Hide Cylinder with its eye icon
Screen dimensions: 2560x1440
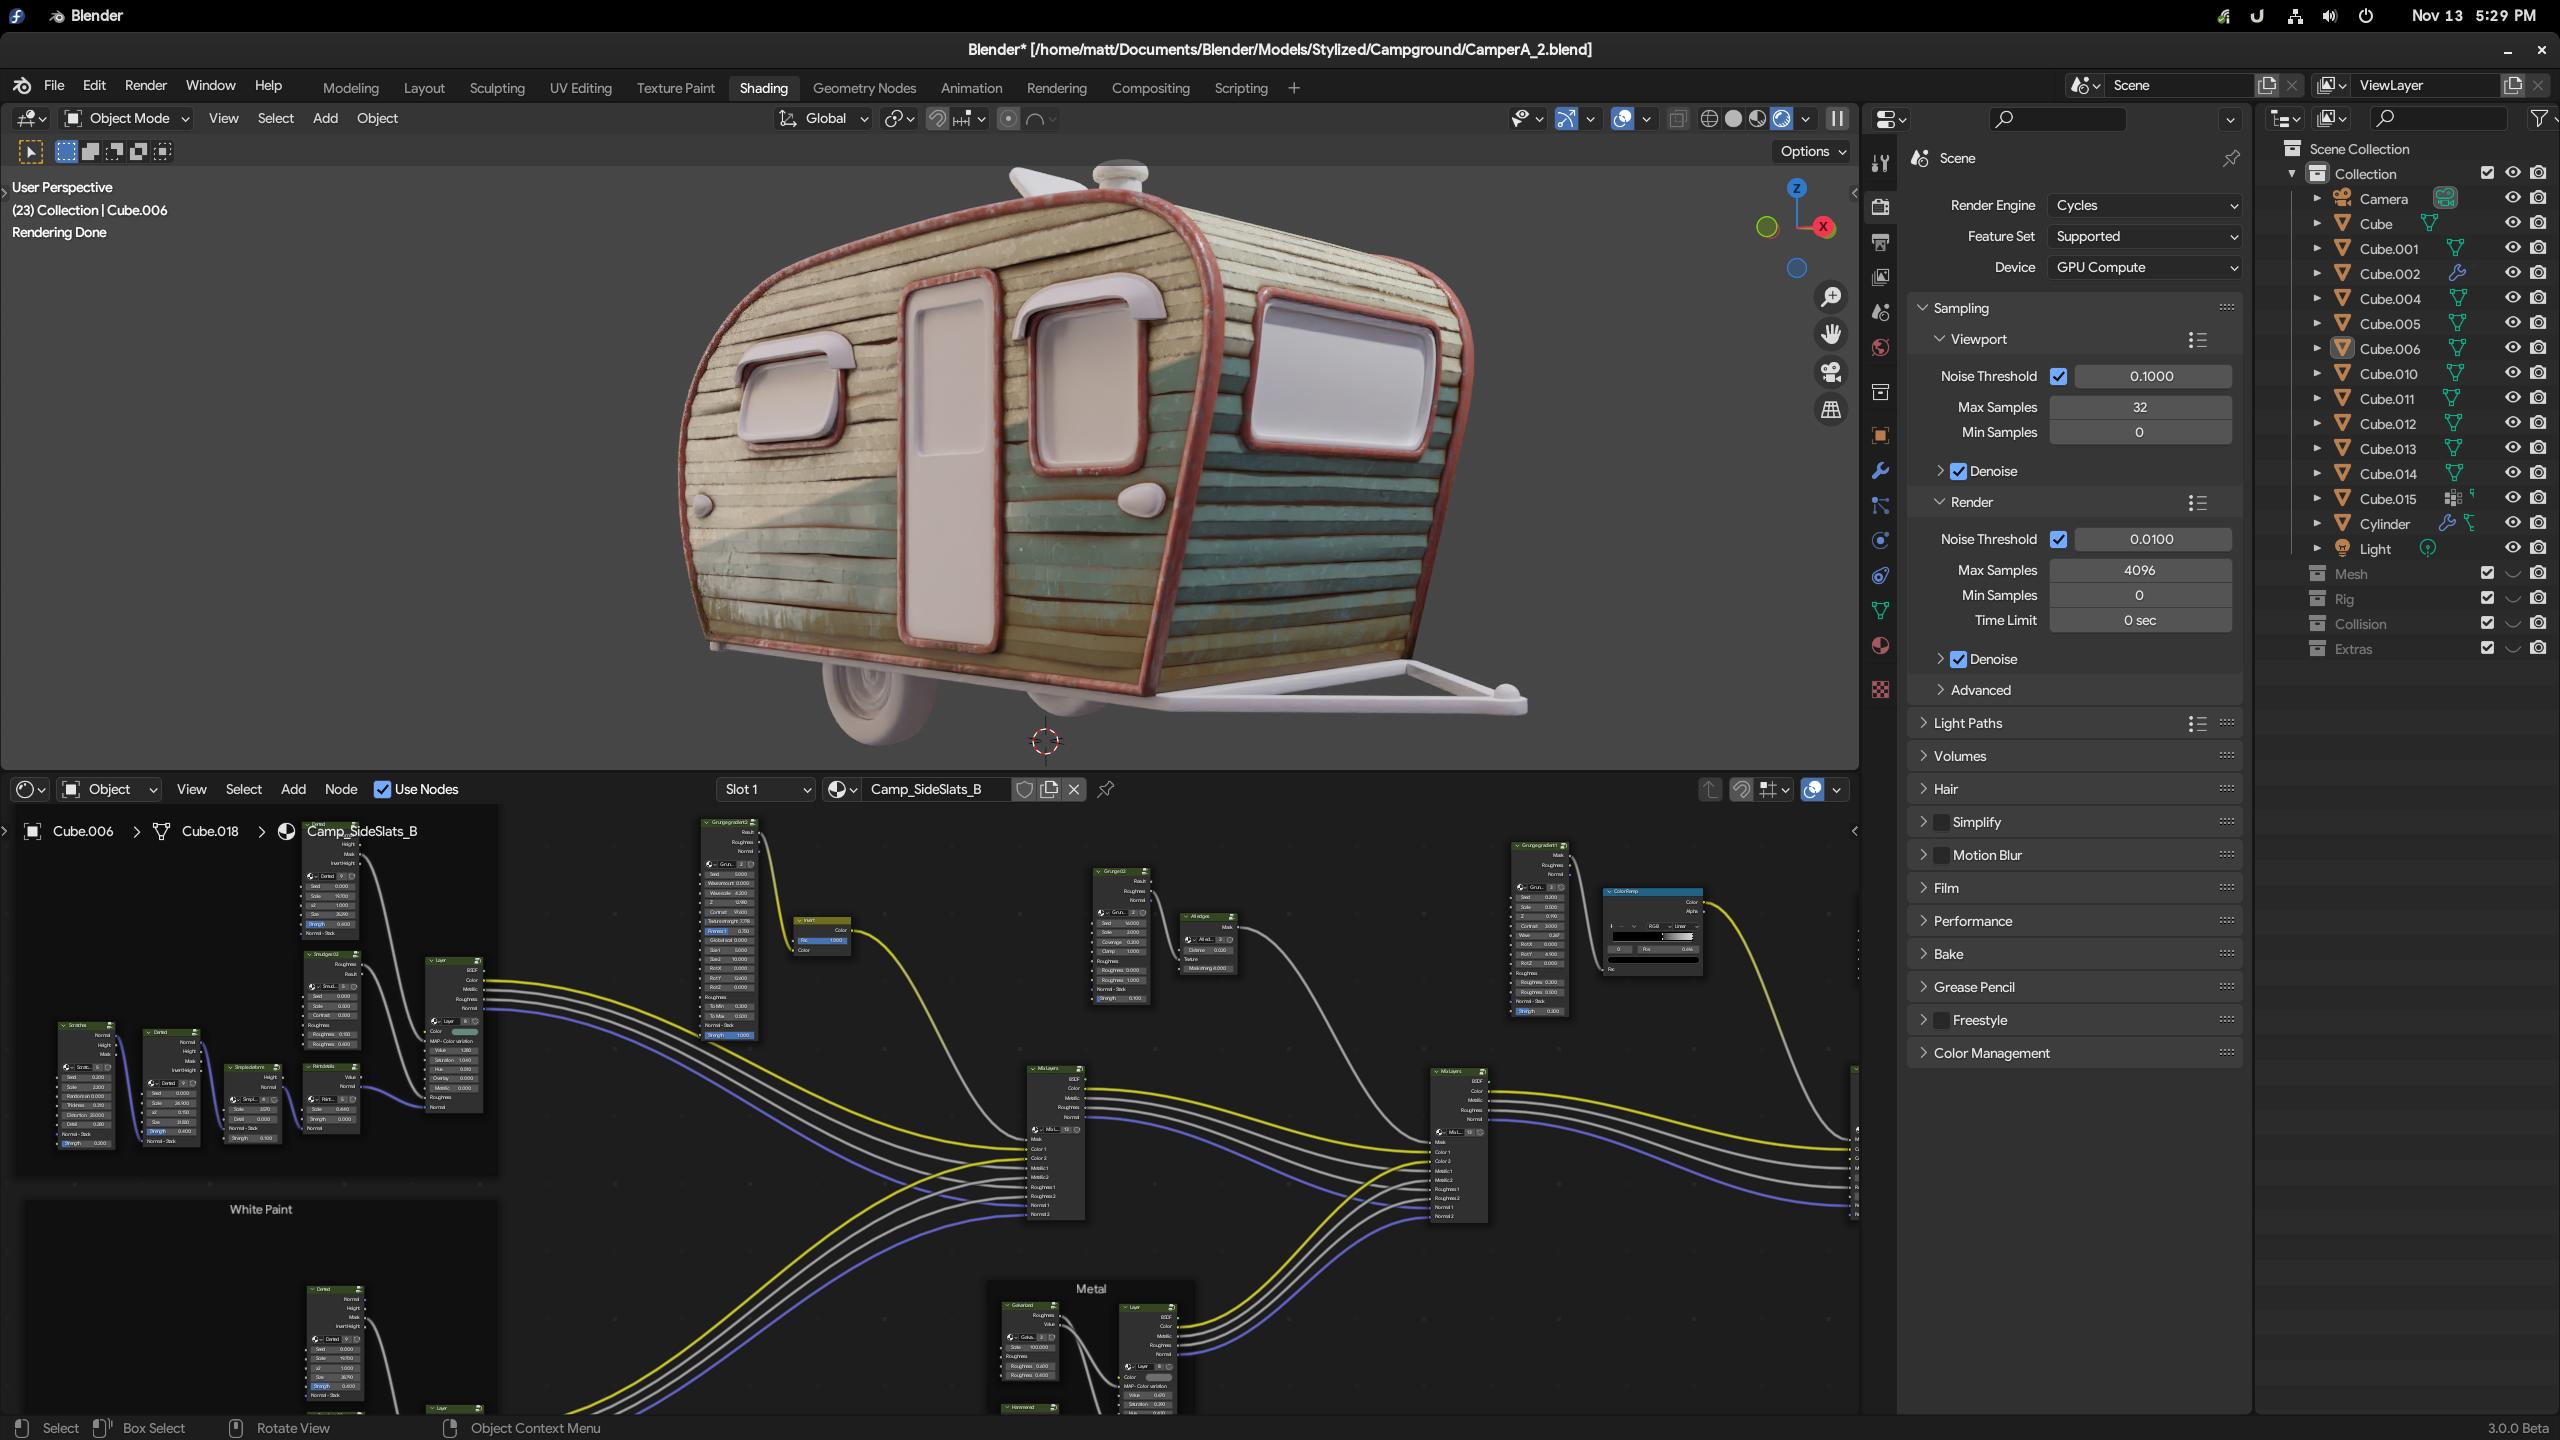pos(2512,523)
